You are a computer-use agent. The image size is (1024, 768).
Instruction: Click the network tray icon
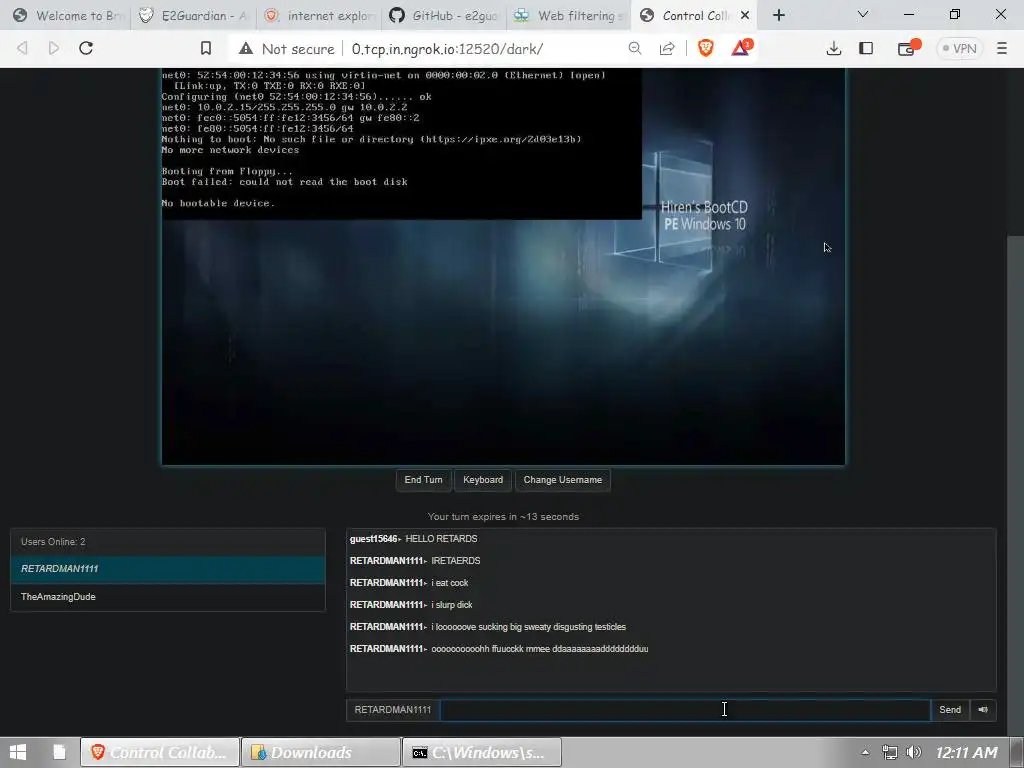click(x=889, y=752)
